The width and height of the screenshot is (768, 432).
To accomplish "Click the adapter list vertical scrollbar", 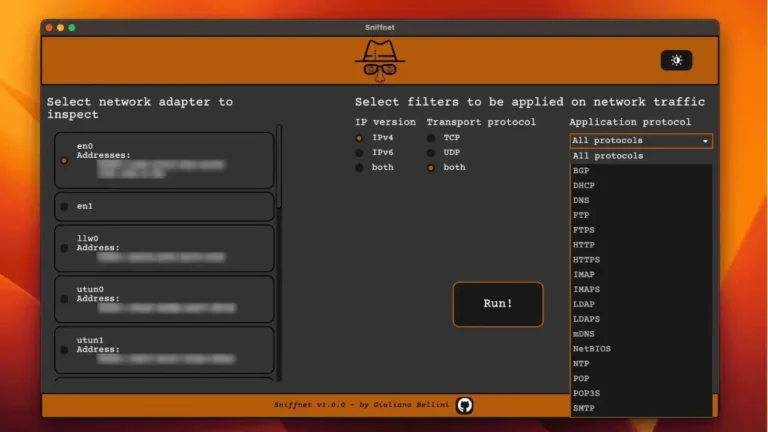I will 279,167.
